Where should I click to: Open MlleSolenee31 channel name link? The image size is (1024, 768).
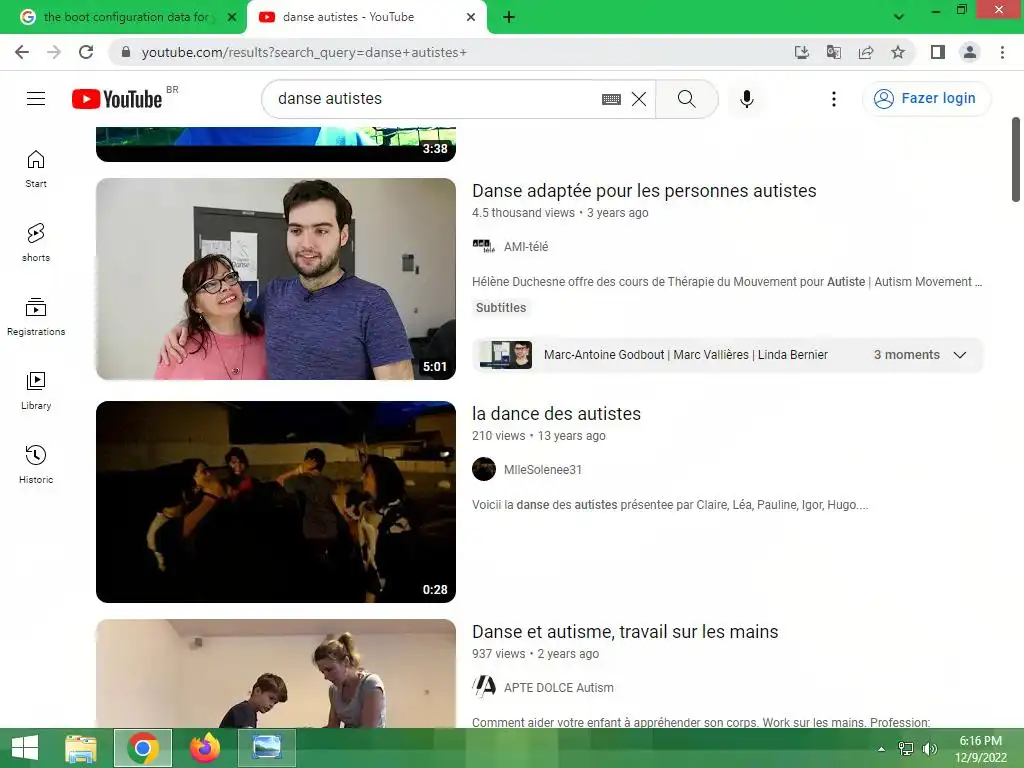tap(543, 470)
